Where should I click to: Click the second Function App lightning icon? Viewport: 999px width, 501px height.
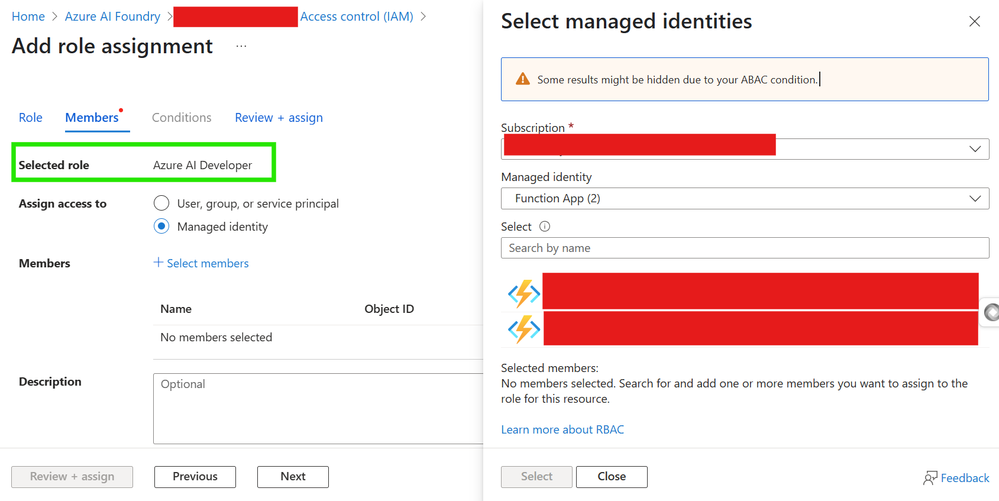point(524,329)
